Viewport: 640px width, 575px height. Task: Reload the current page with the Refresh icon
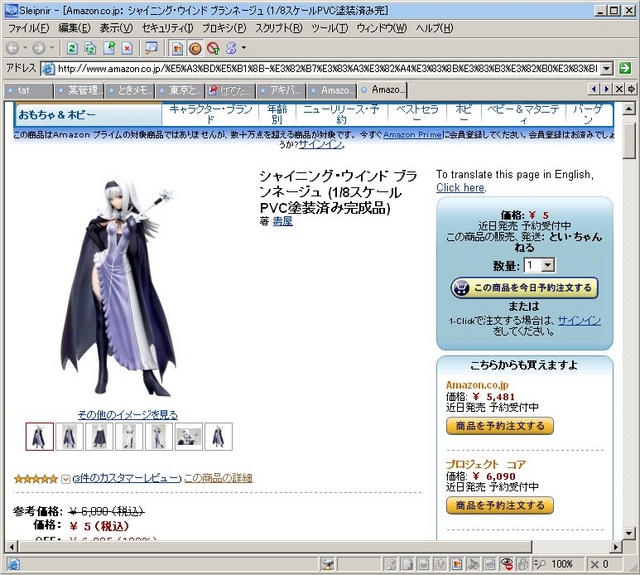(72, 48)
